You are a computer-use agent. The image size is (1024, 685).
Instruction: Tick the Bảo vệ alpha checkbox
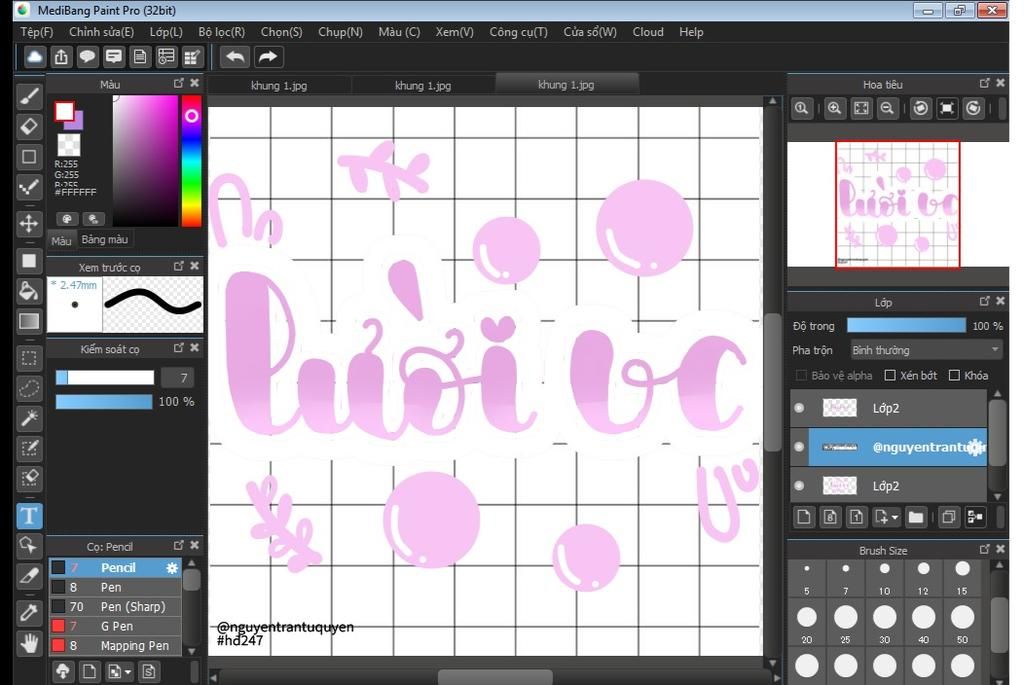pyautogui.click(x=801, y=375)
